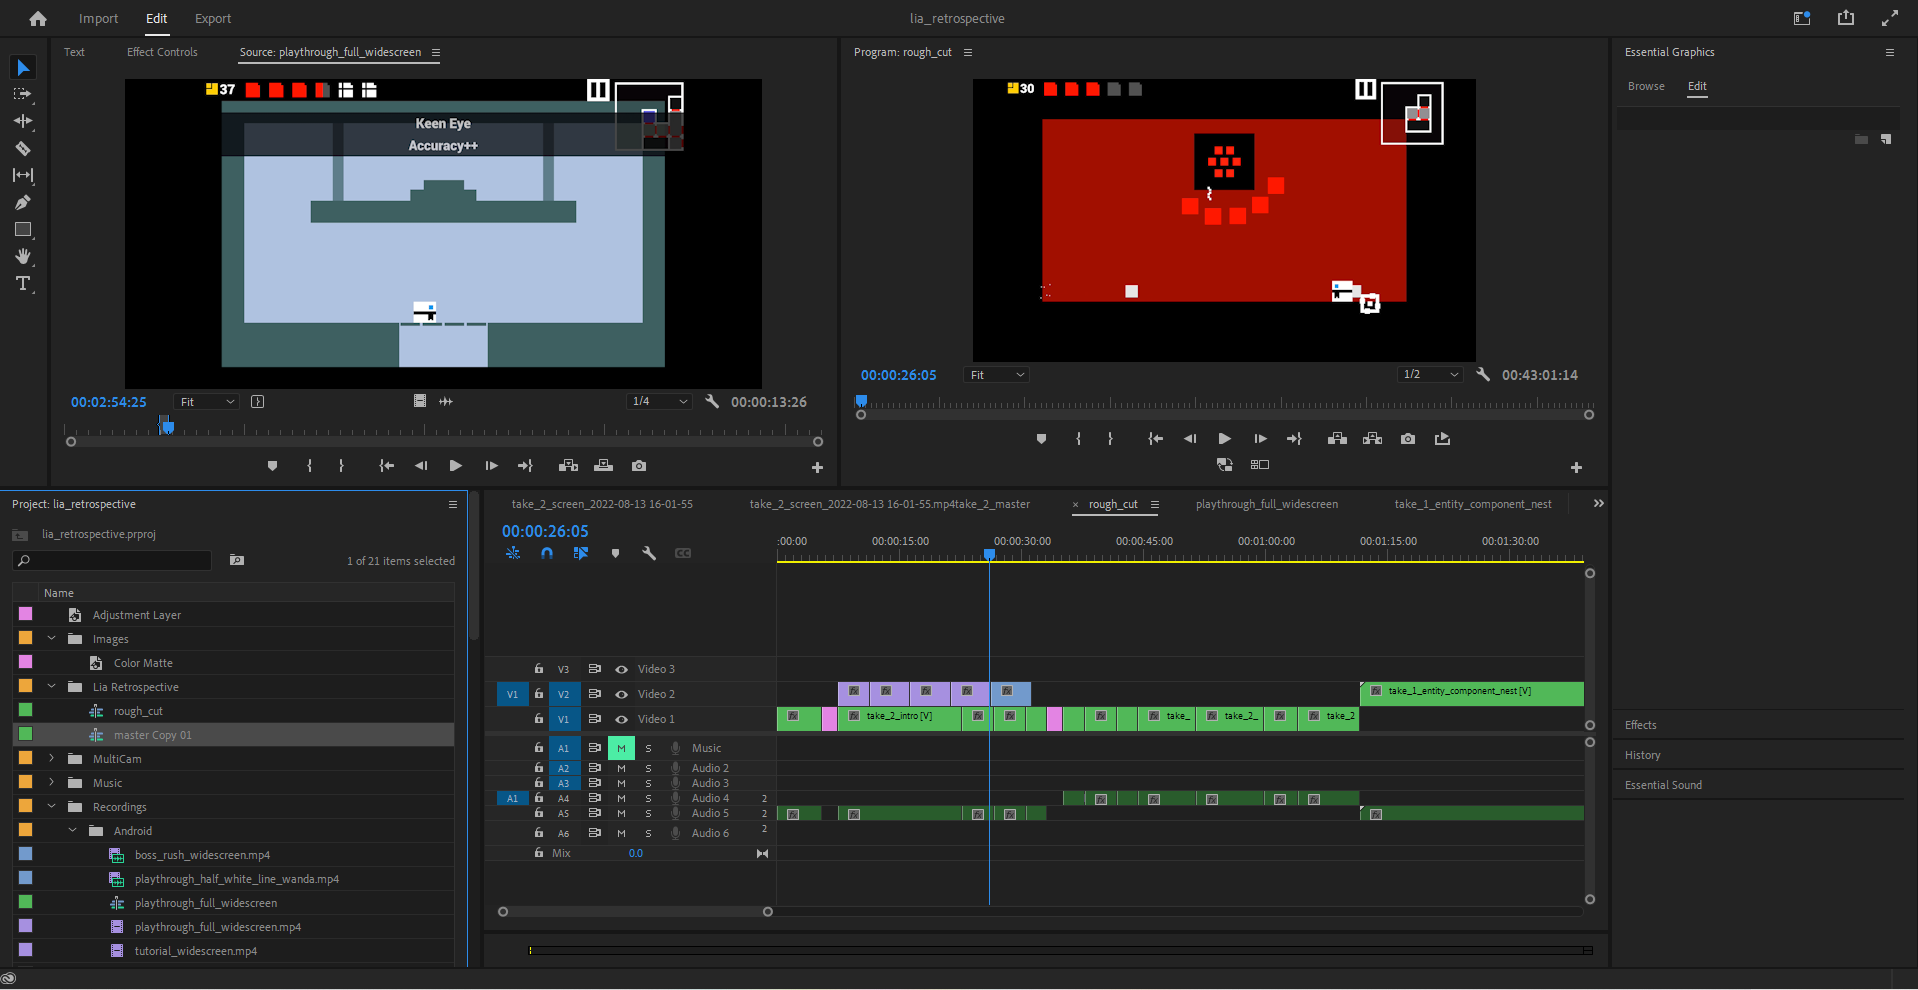Screen dimensions: 1918x990
Task: Click Lift button in Program monitor
Action: click(x=1337, y=438)
